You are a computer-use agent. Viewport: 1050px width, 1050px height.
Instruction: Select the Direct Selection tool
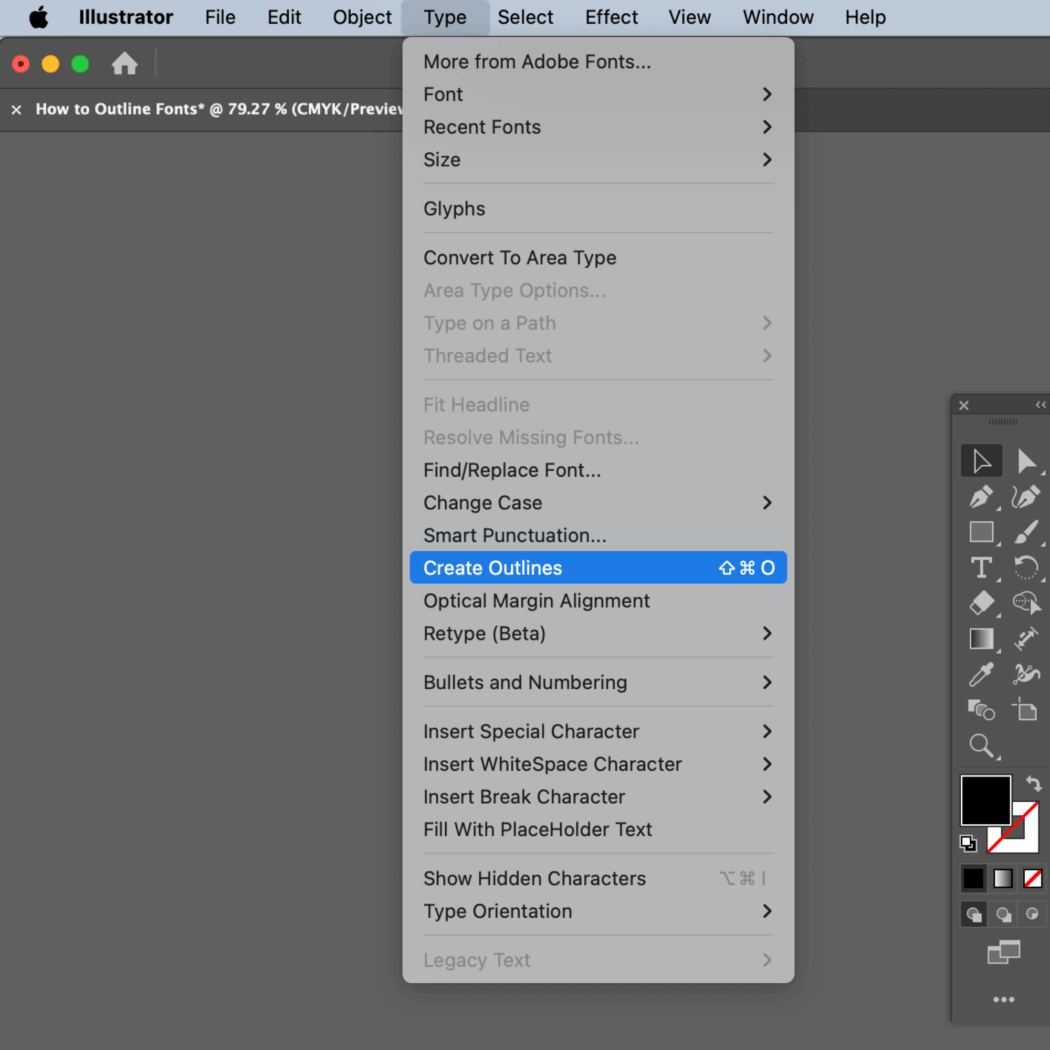(1026, 461)
